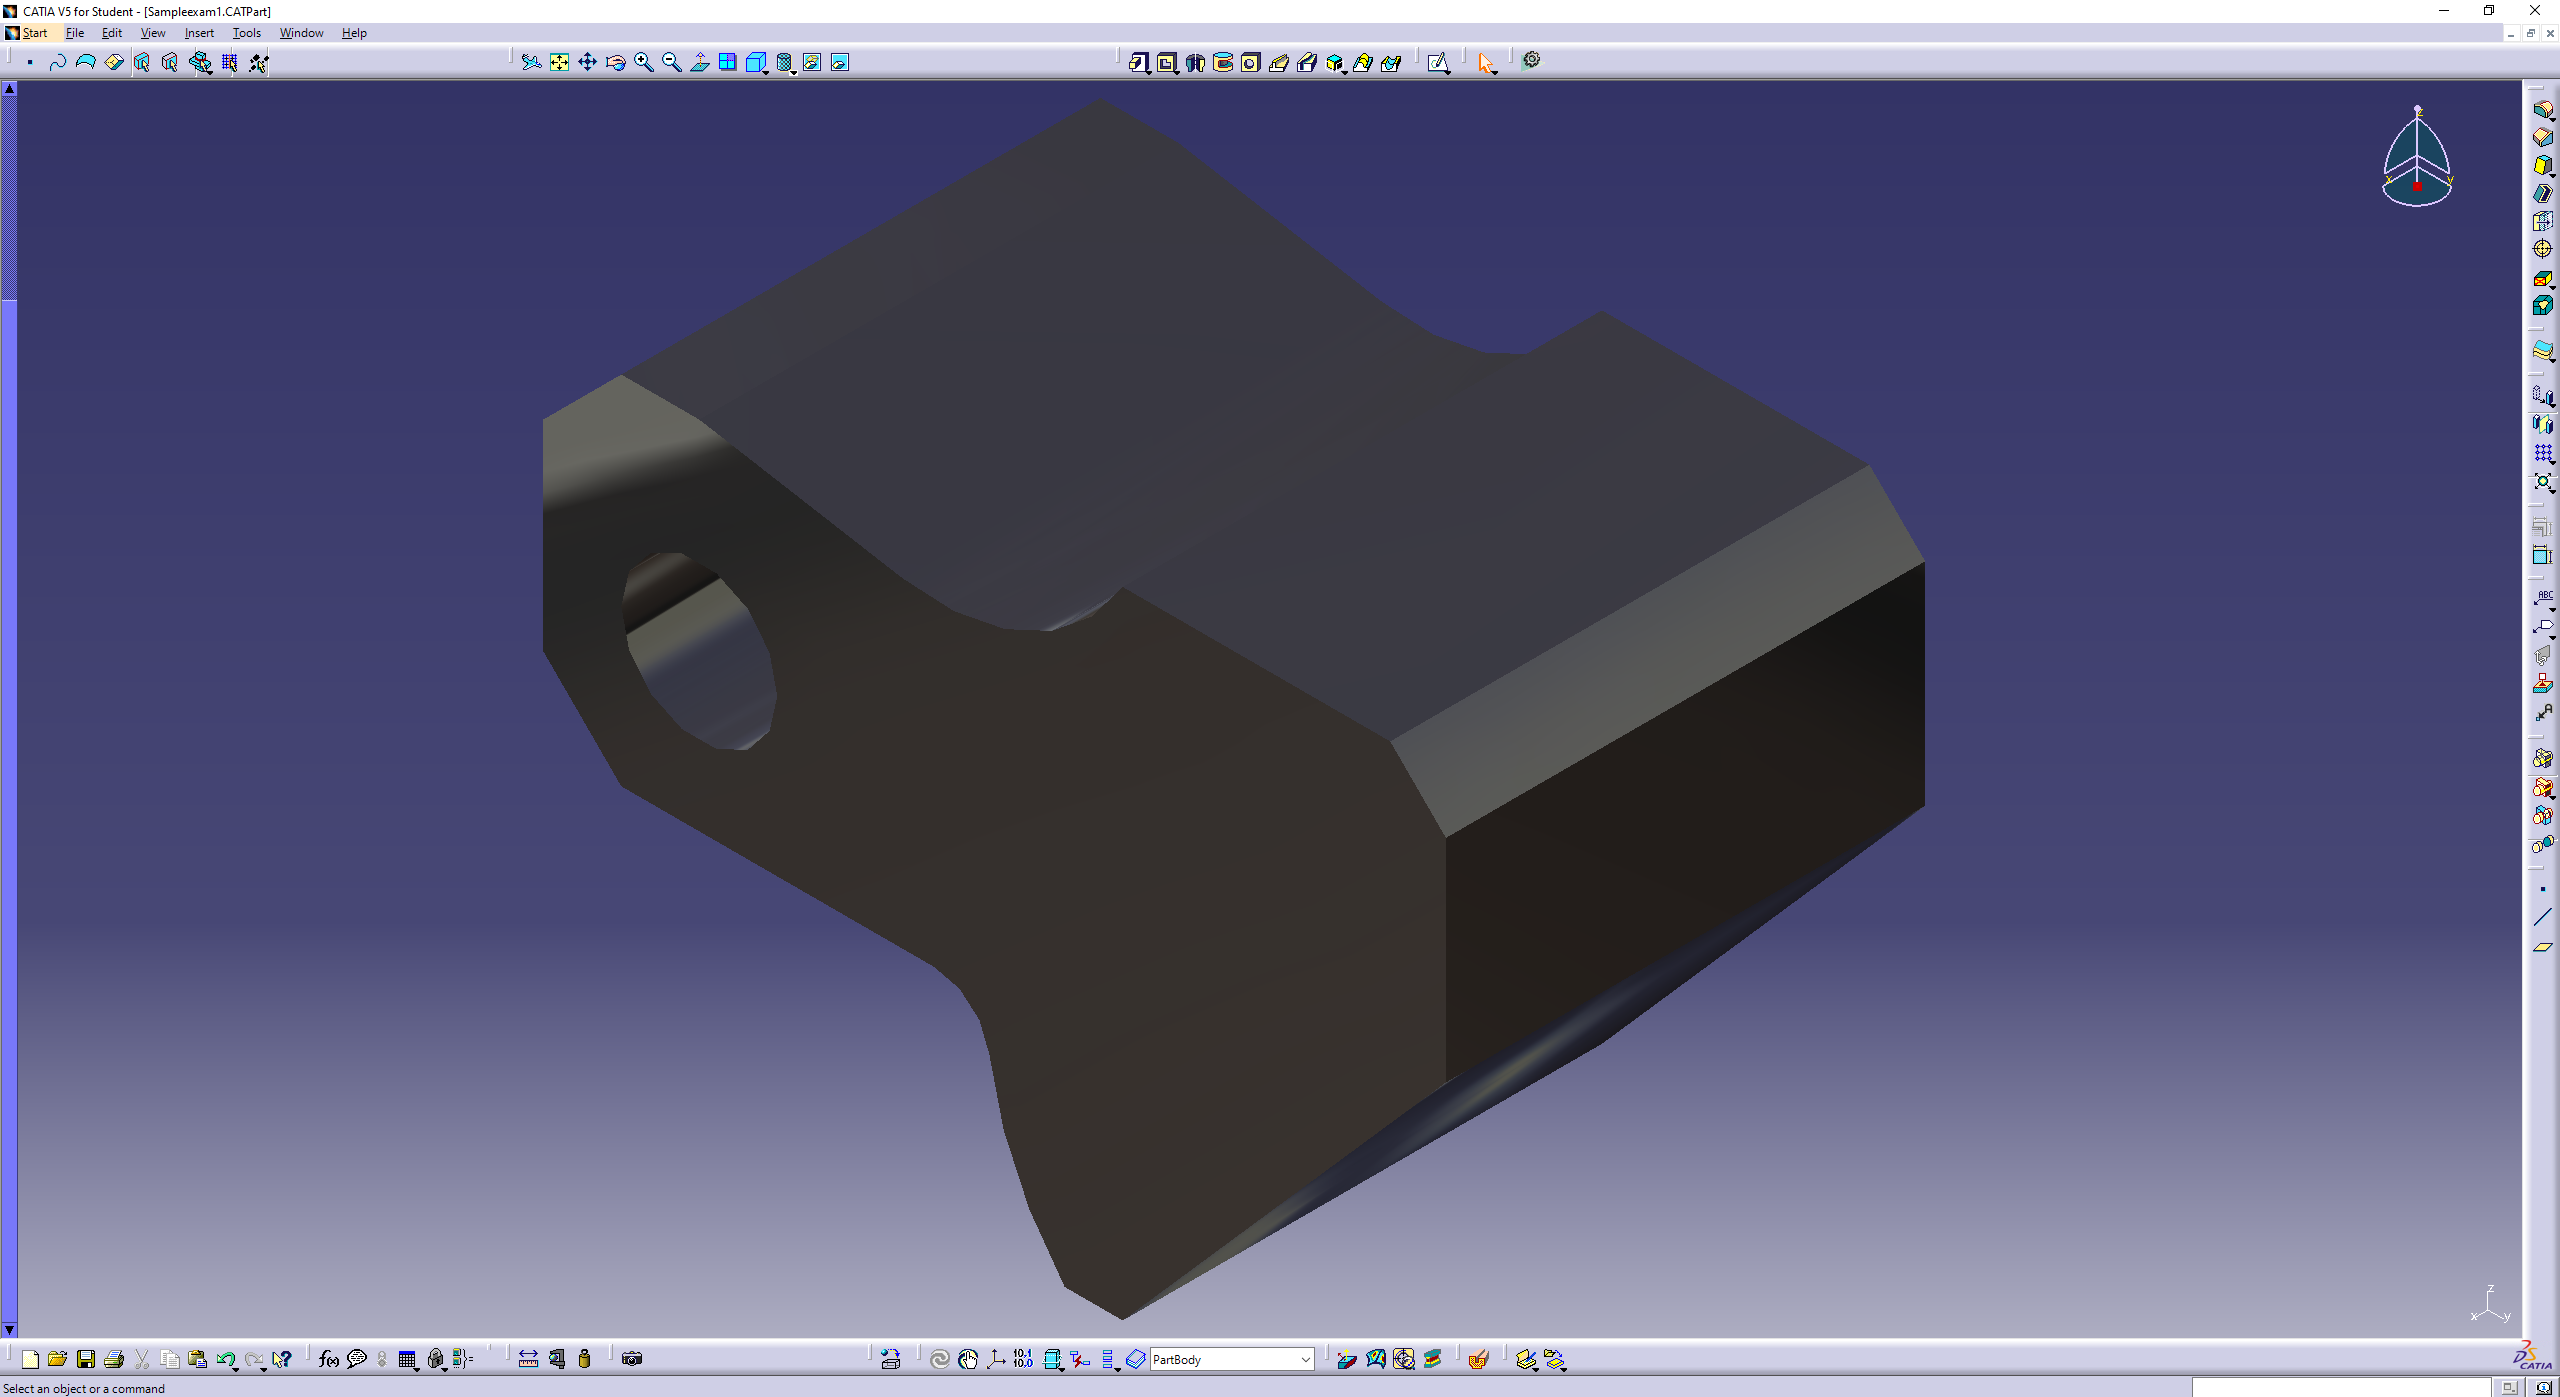The image size is (2560, 1397).
Task: Toggle the Normal View icon
Action: point(700,62)
